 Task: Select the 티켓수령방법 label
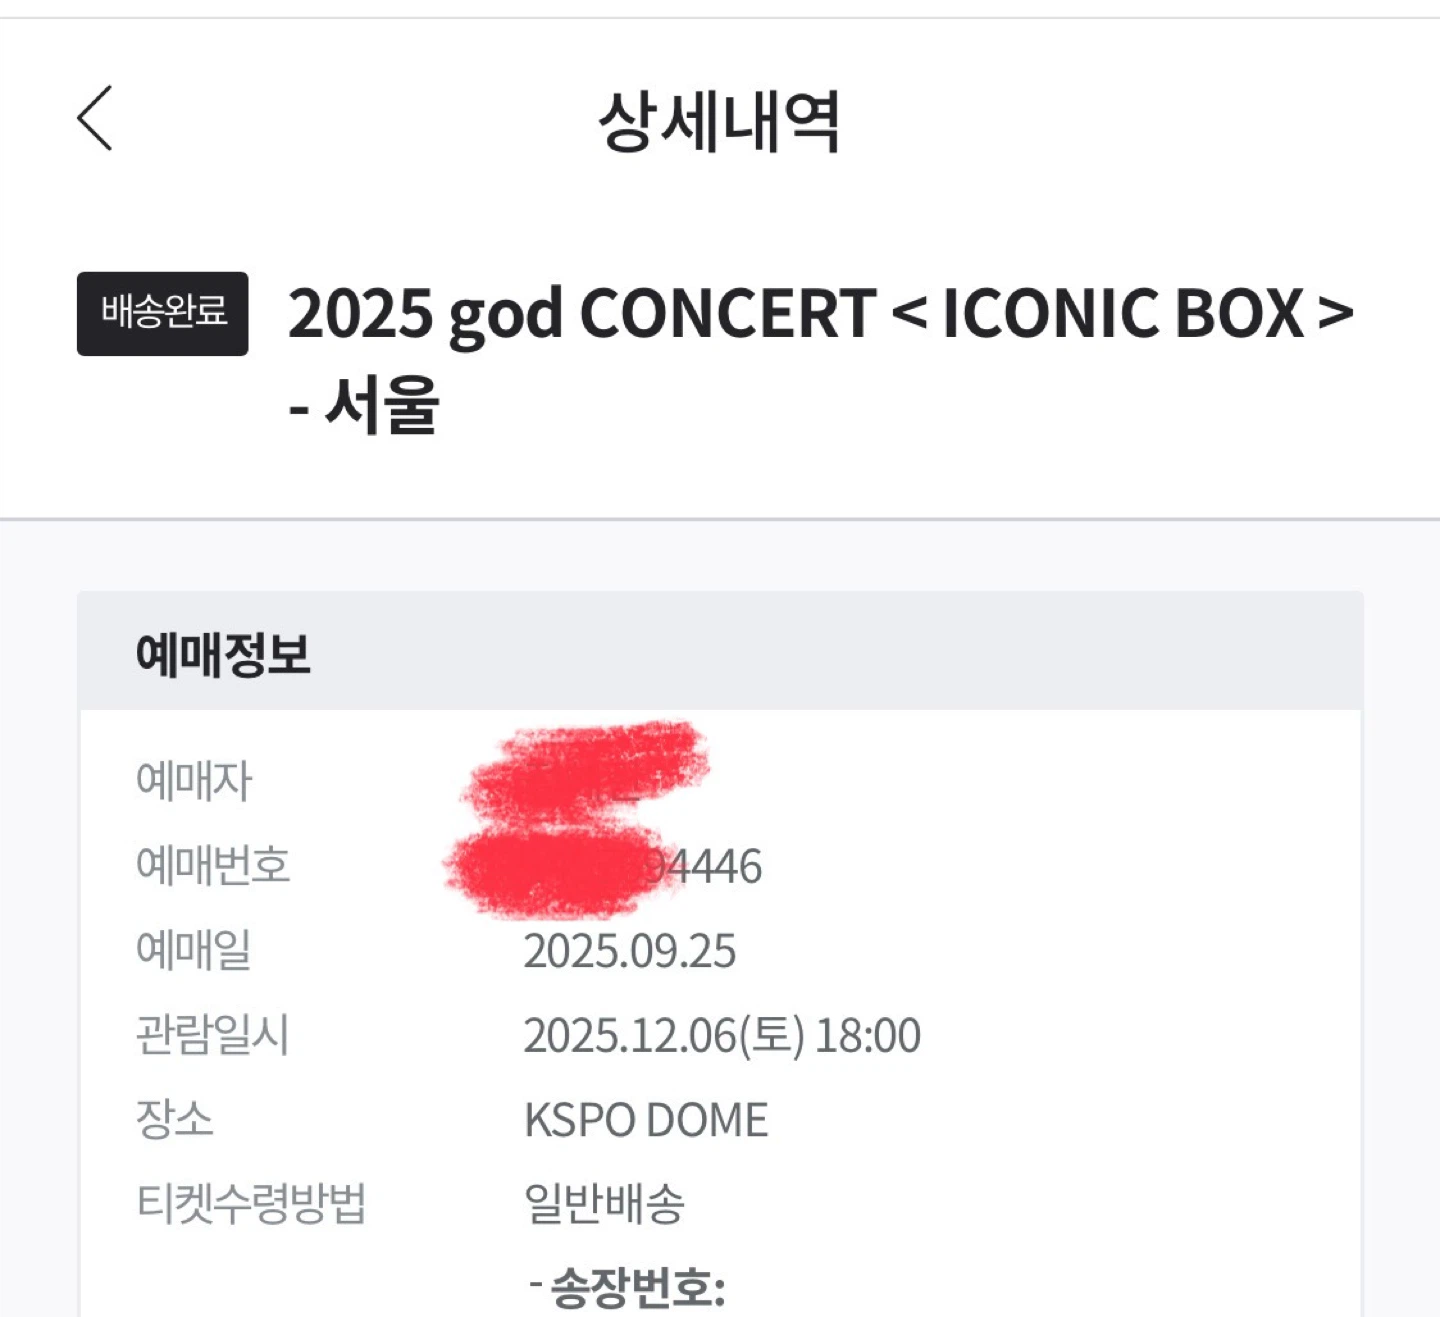251,1203
